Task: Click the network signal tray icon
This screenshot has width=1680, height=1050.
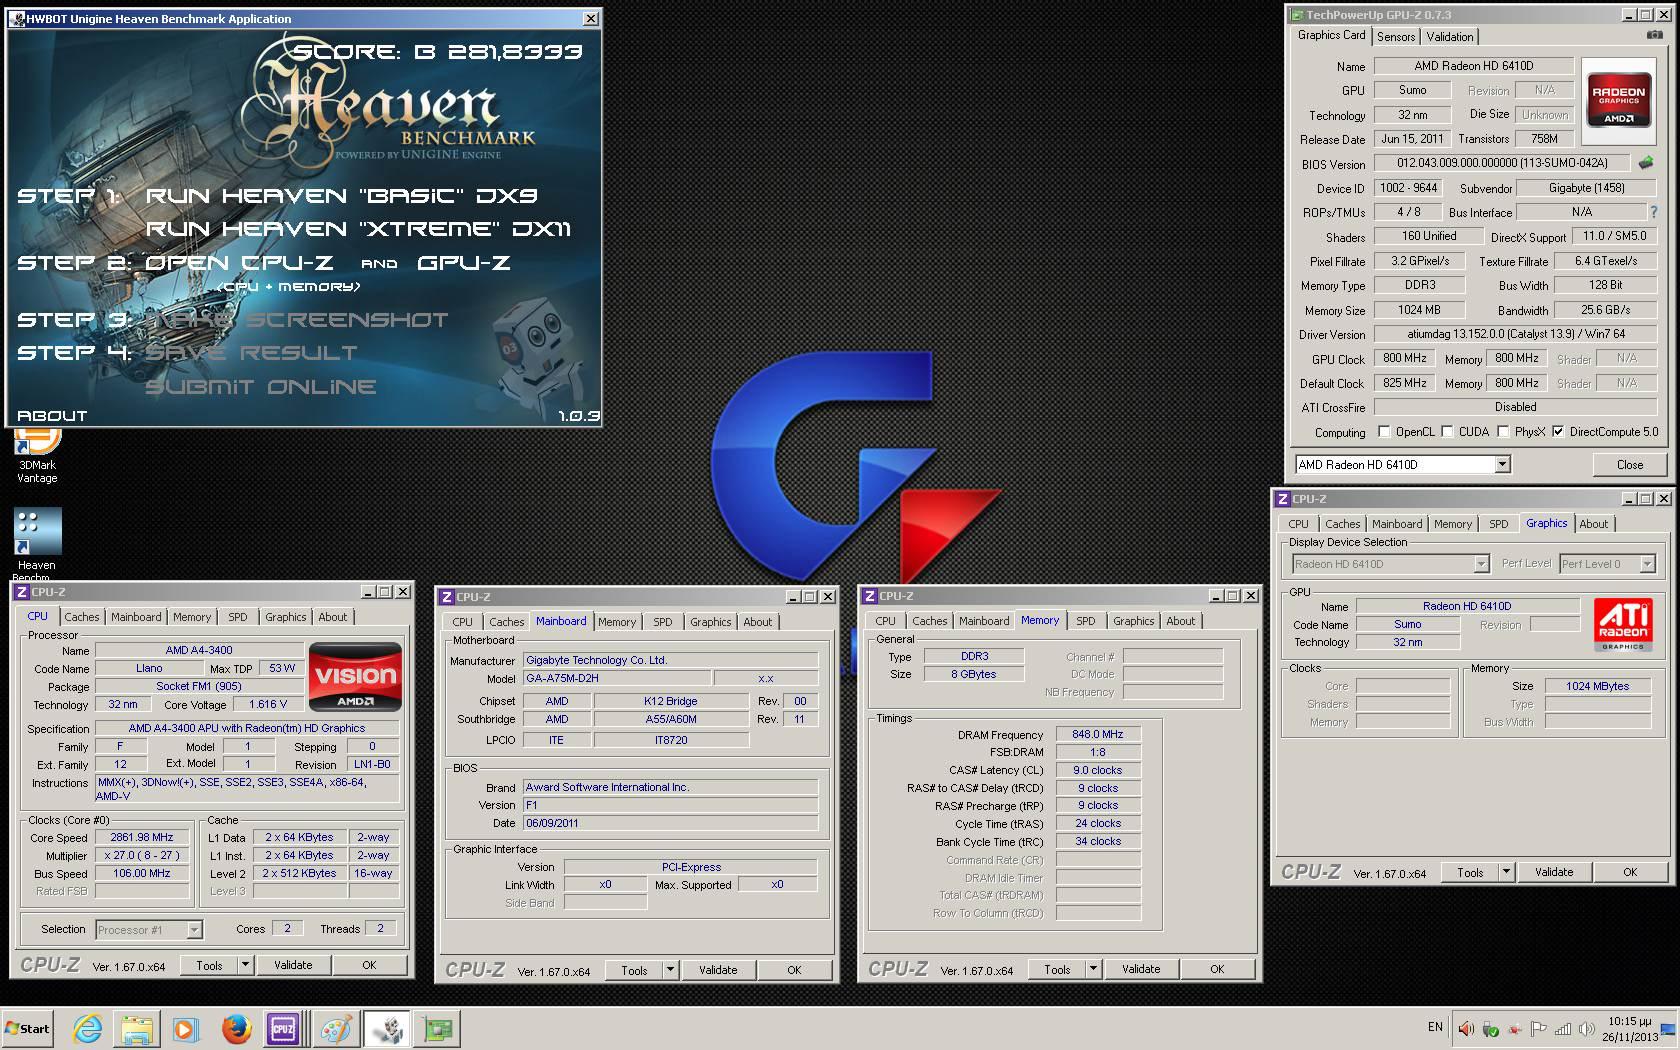Action: (x=1562, y=1028)
